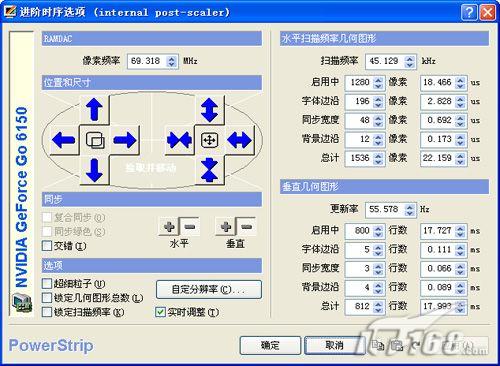Decrease screen width with horizontal inward arrows

coord(179,140)
